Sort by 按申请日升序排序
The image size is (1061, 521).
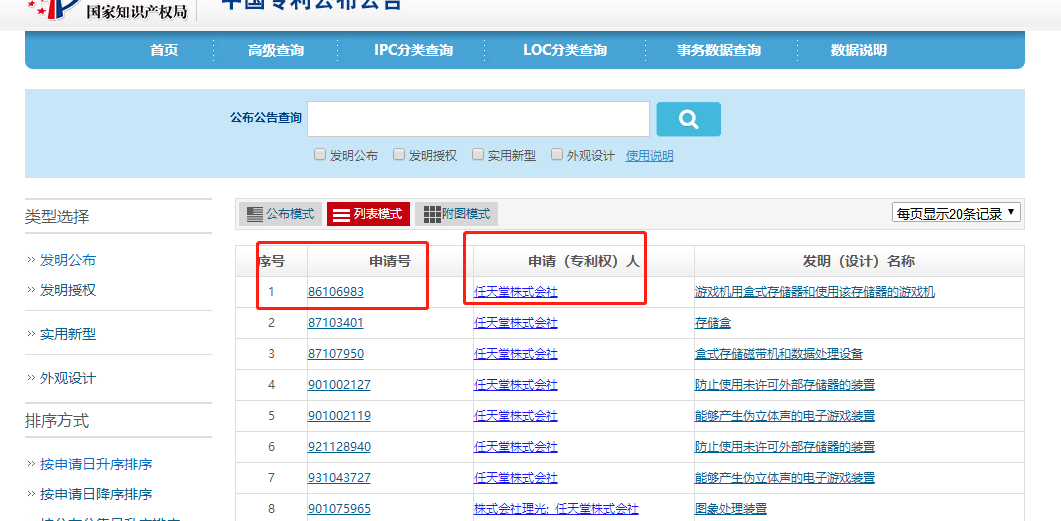96,464
